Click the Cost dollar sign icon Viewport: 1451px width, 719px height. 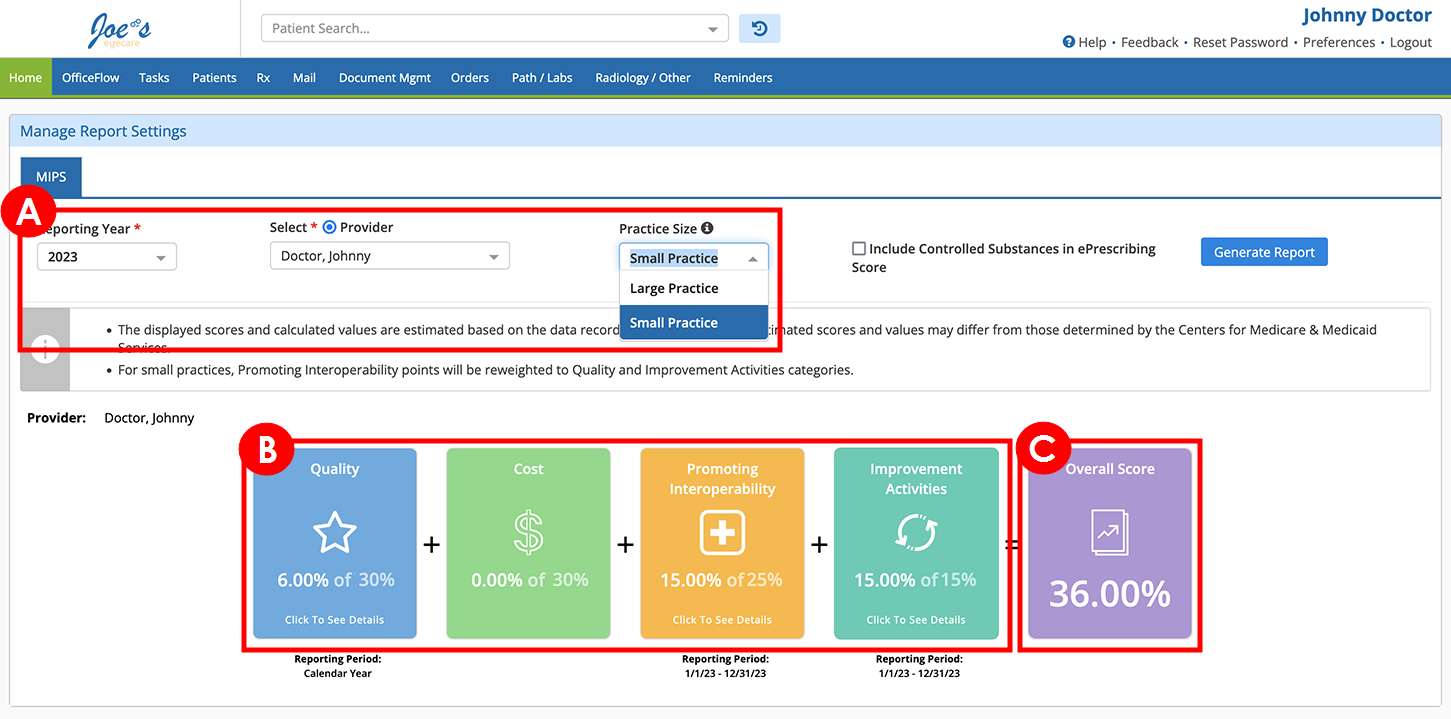[528, 532]
